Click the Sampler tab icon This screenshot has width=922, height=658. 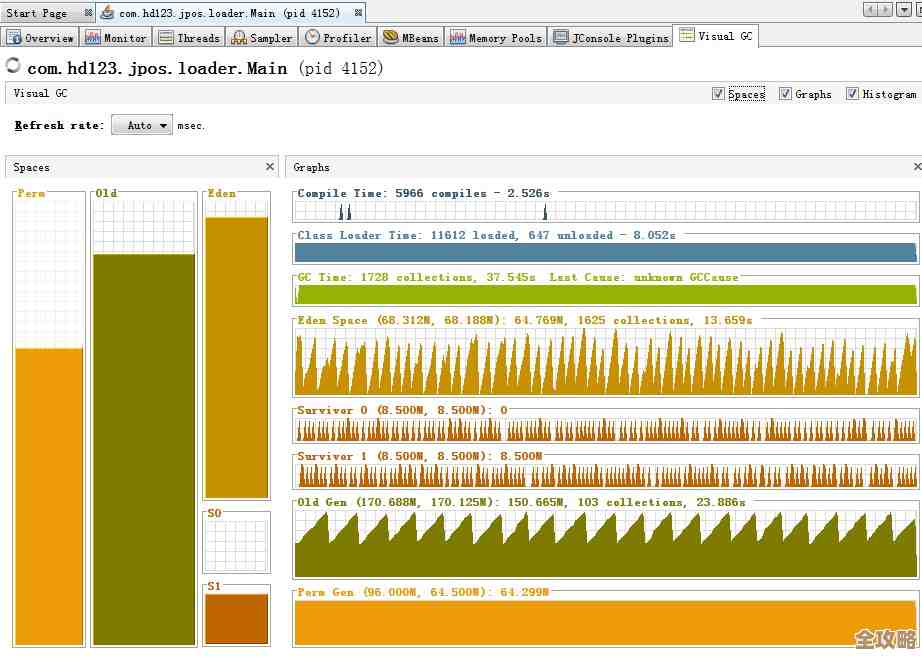239,38
